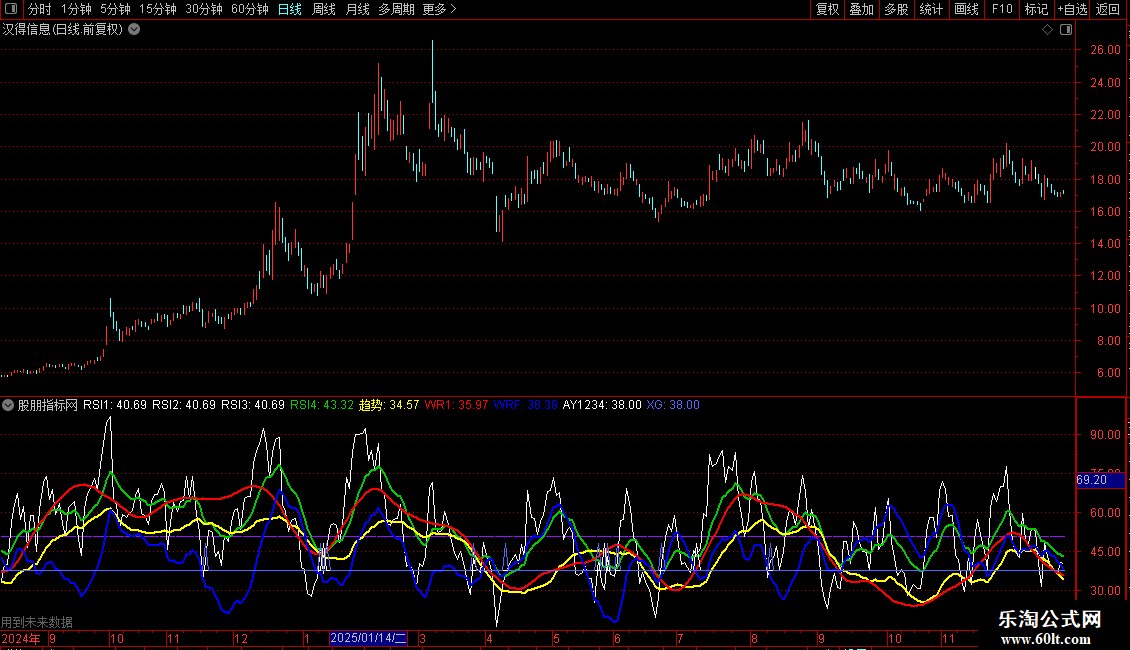The image size is (1130, 650).
Task: Click the 返回 back button
Action: point(1108,9)
